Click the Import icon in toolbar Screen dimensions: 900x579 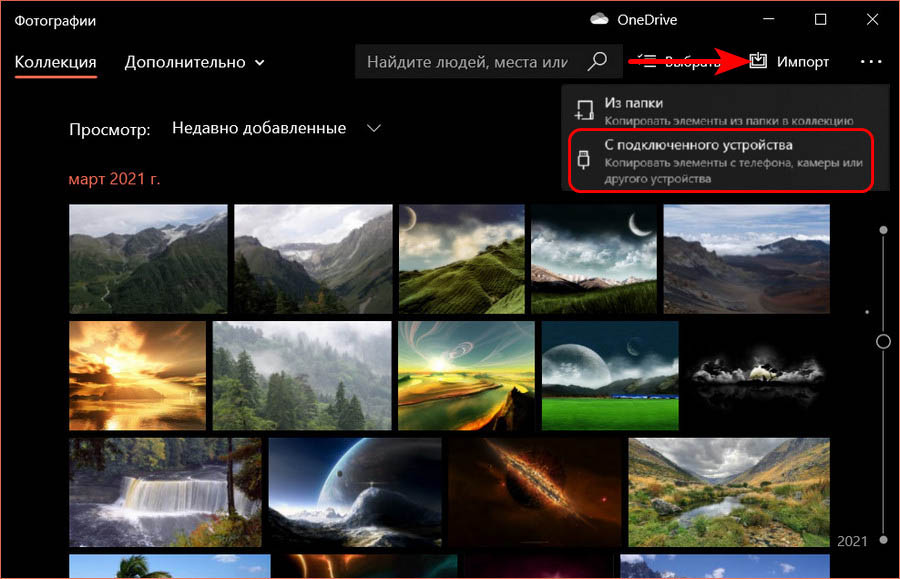click(x=758, y=62)
